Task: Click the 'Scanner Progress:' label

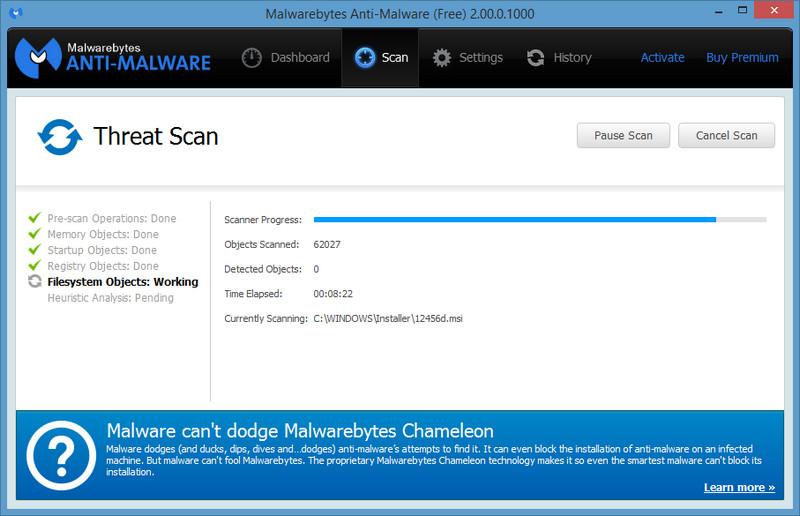Action: coord(263,220)
